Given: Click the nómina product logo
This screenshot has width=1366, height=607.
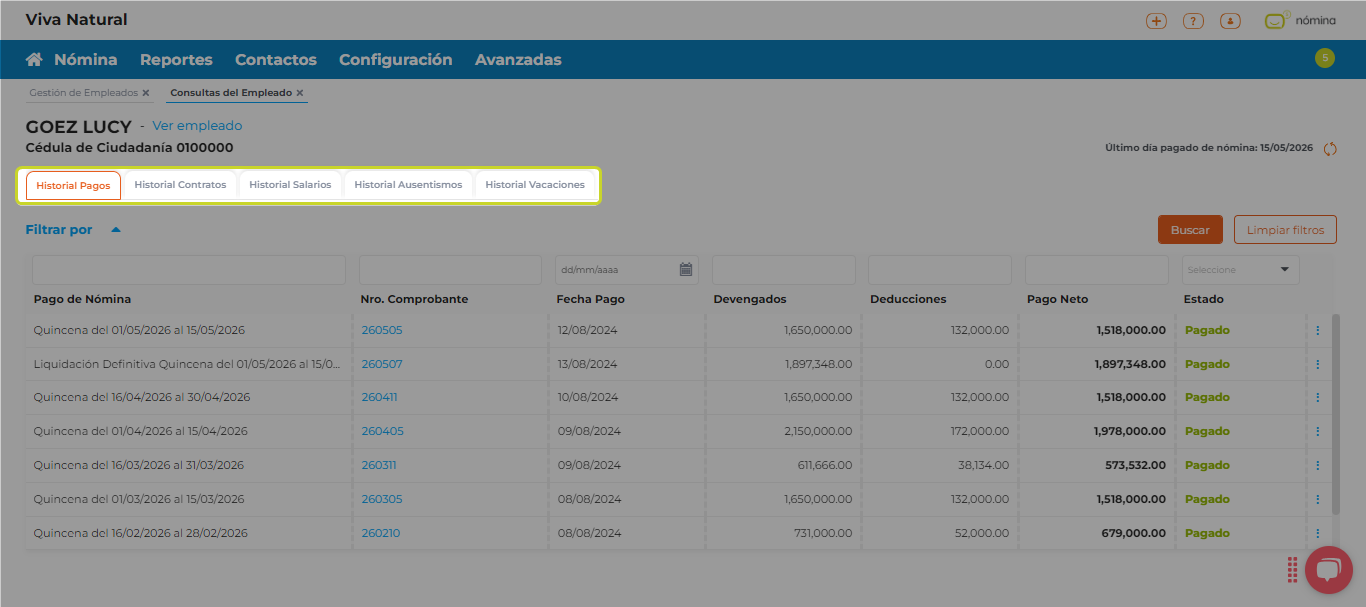Looking at the screenshot, I should coord(1300,20).
